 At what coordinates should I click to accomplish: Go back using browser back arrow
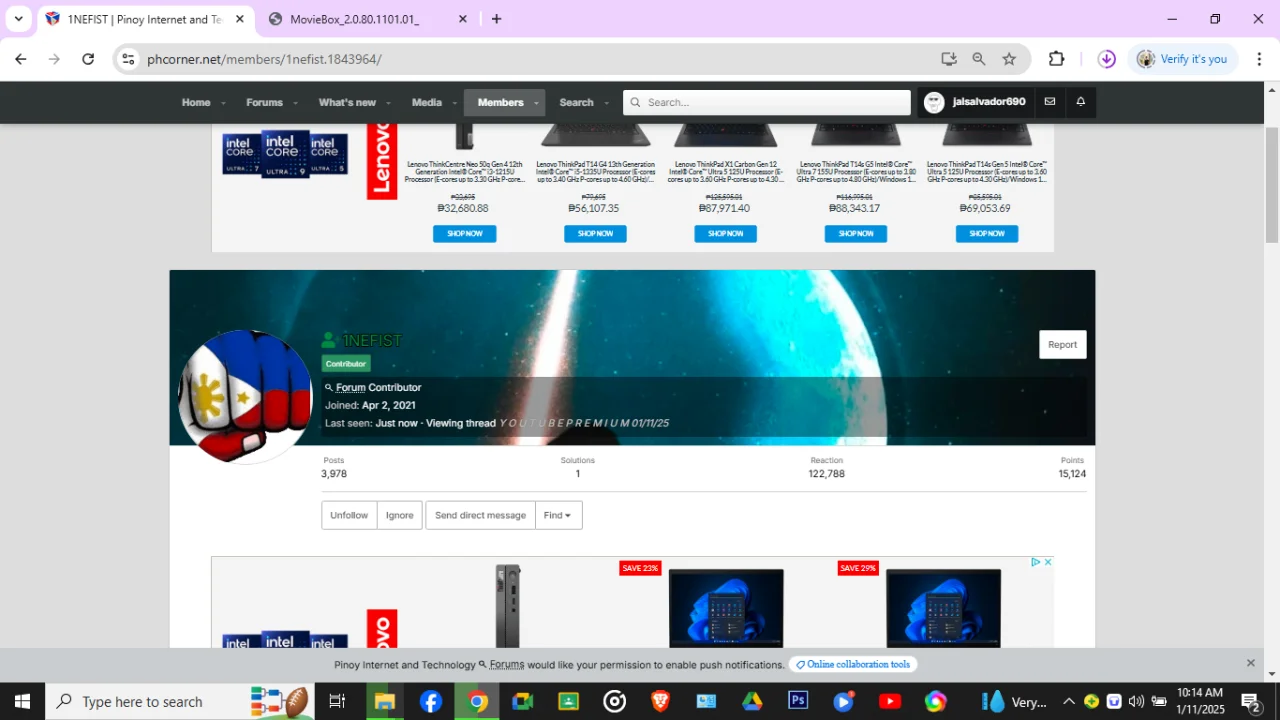(20, 59)
